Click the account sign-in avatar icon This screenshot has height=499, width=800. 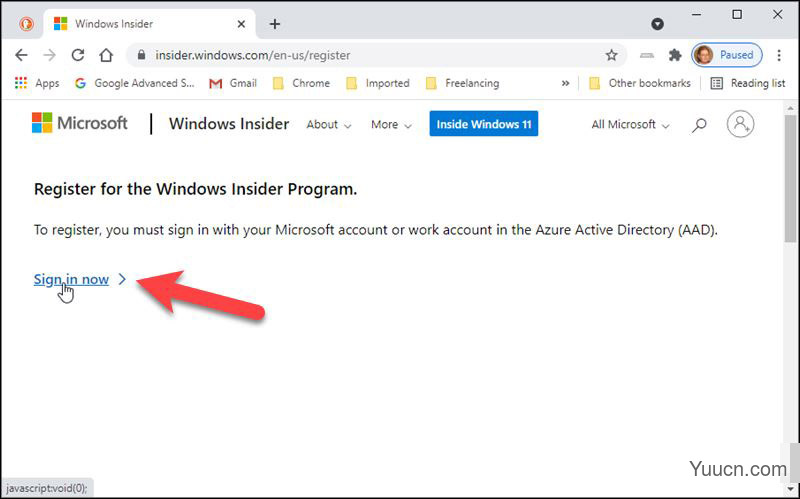740,124
